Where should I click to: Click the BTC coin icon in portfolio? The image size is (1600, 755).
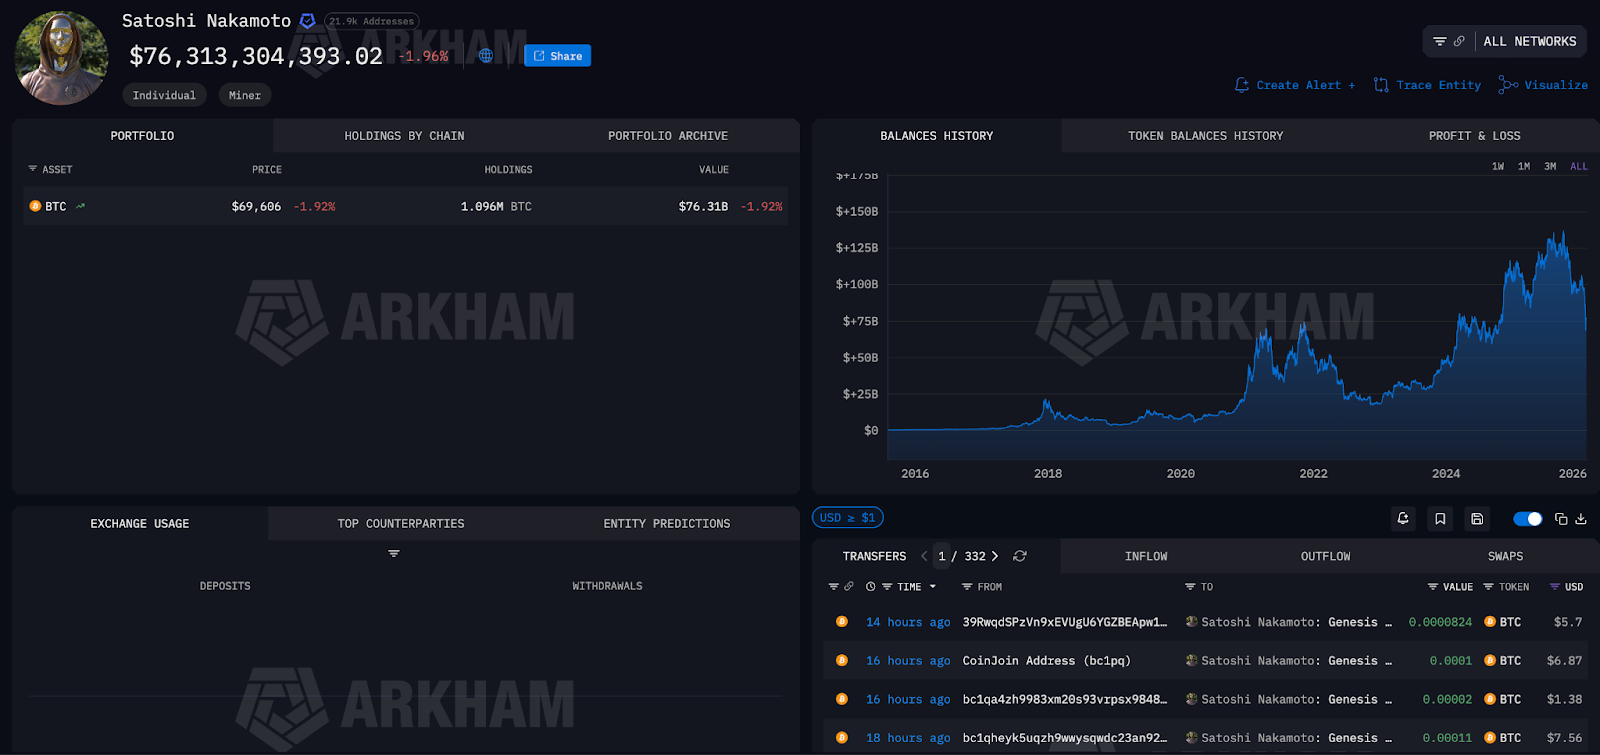(35, 206)
